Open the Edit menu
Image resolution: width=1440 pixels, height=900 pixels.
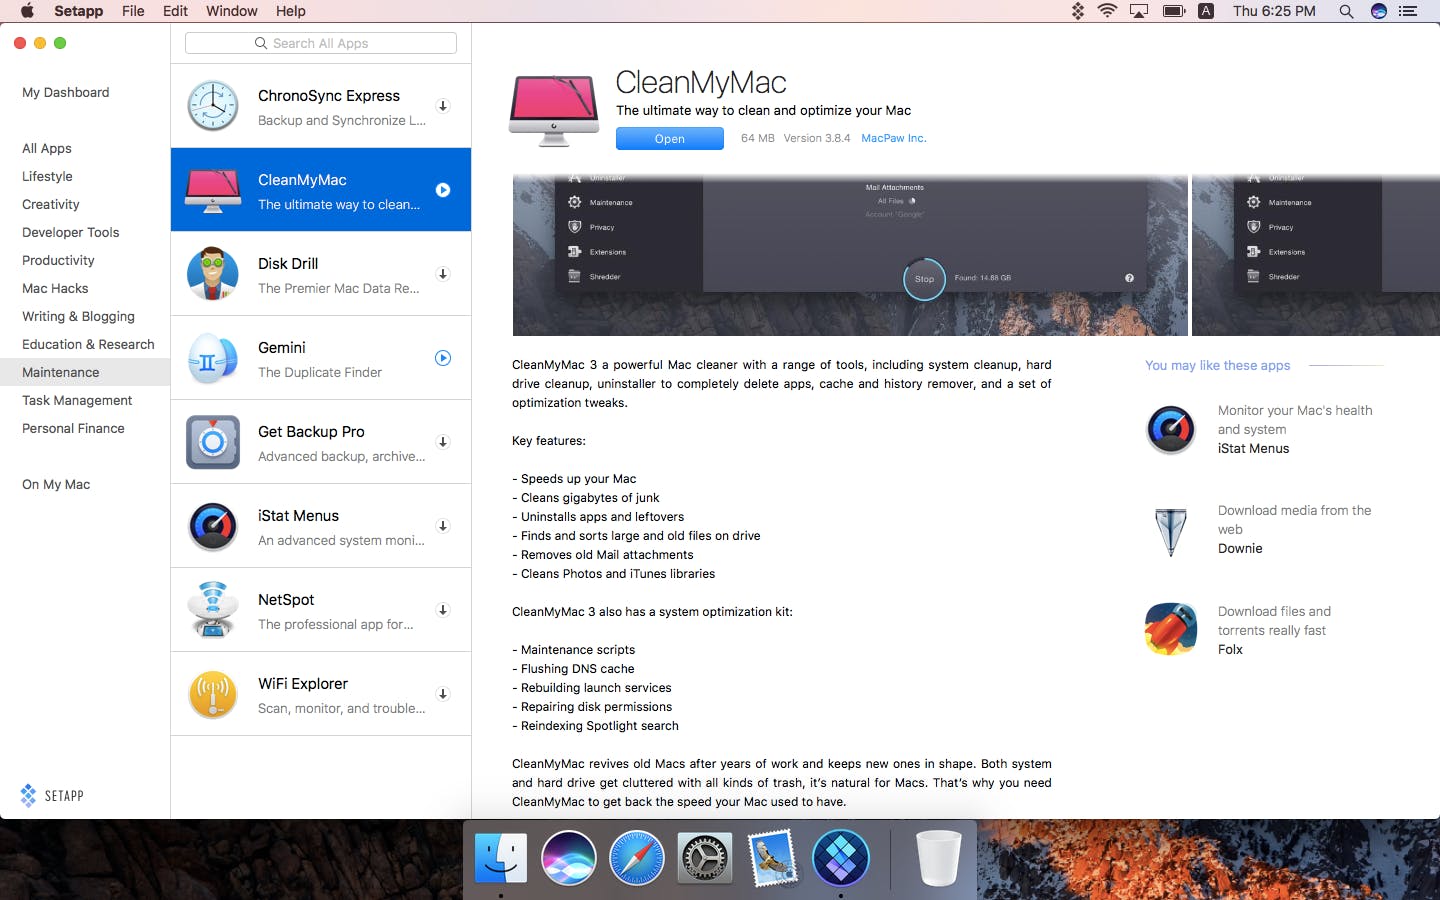click(x=175, y=11)
